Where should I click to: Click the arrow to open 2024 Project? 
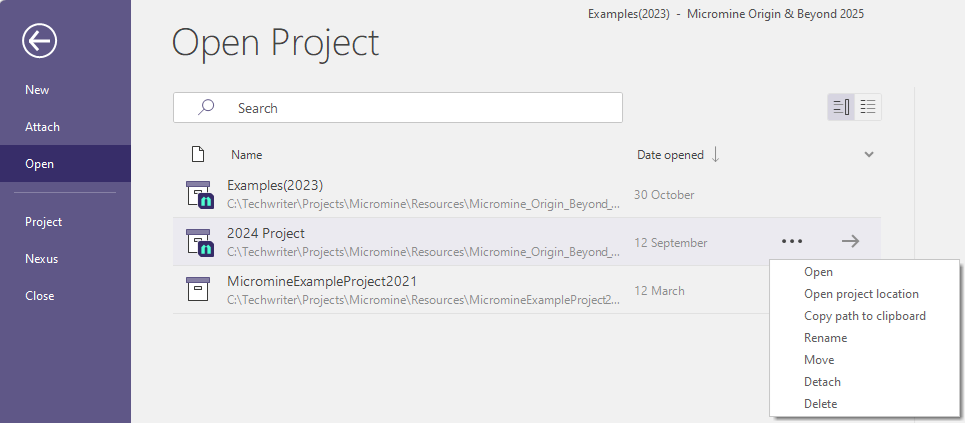[x=851, y=241]
